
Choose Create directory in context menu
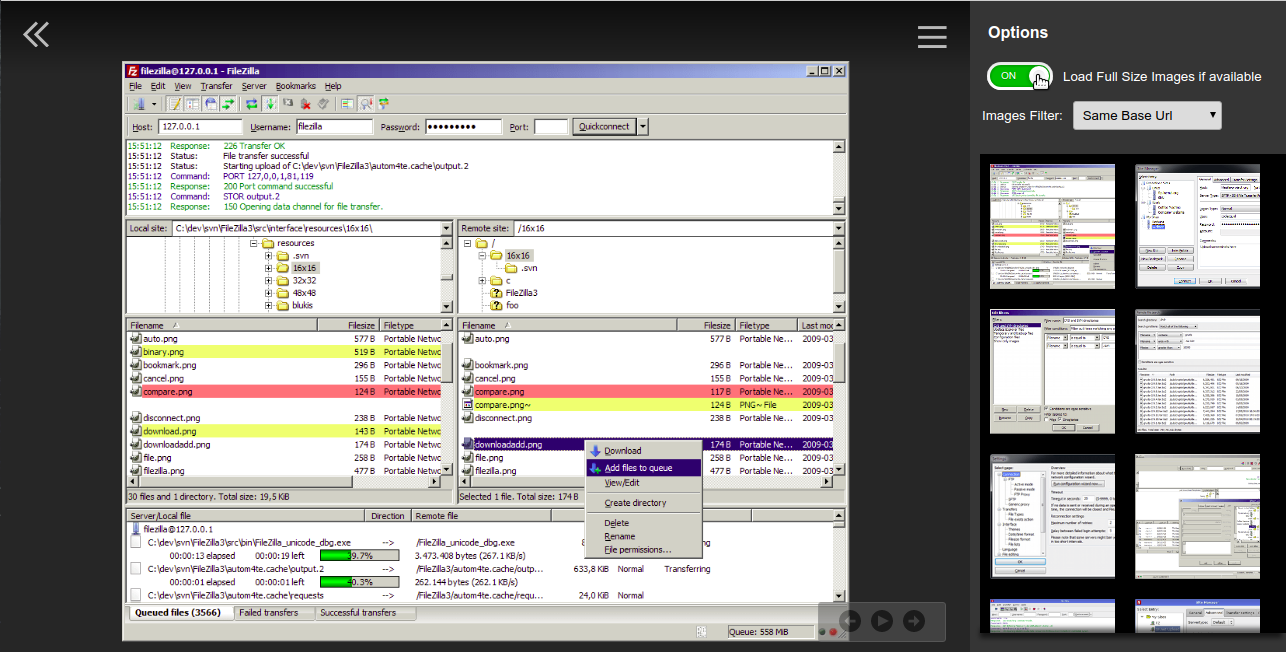click(x=643, y=503)
